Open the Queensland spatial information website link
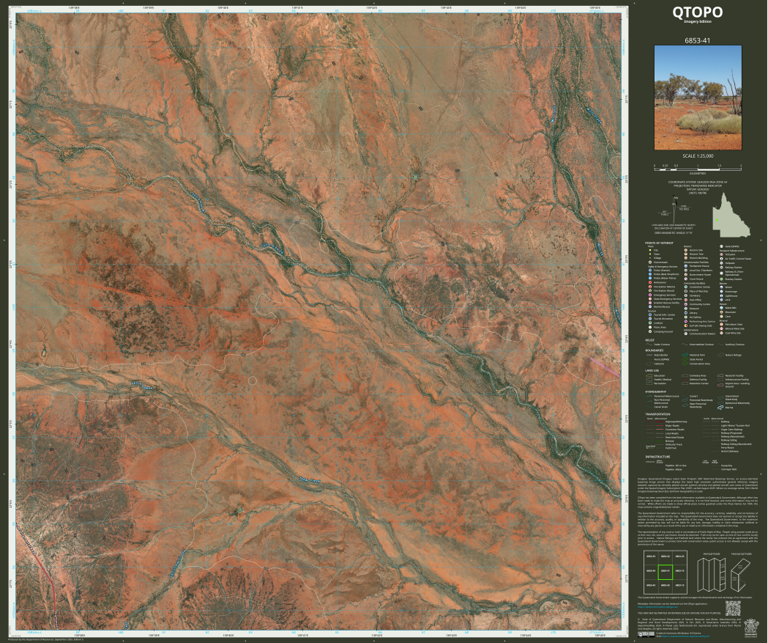The image size is (768, 643). click(658, 607)
